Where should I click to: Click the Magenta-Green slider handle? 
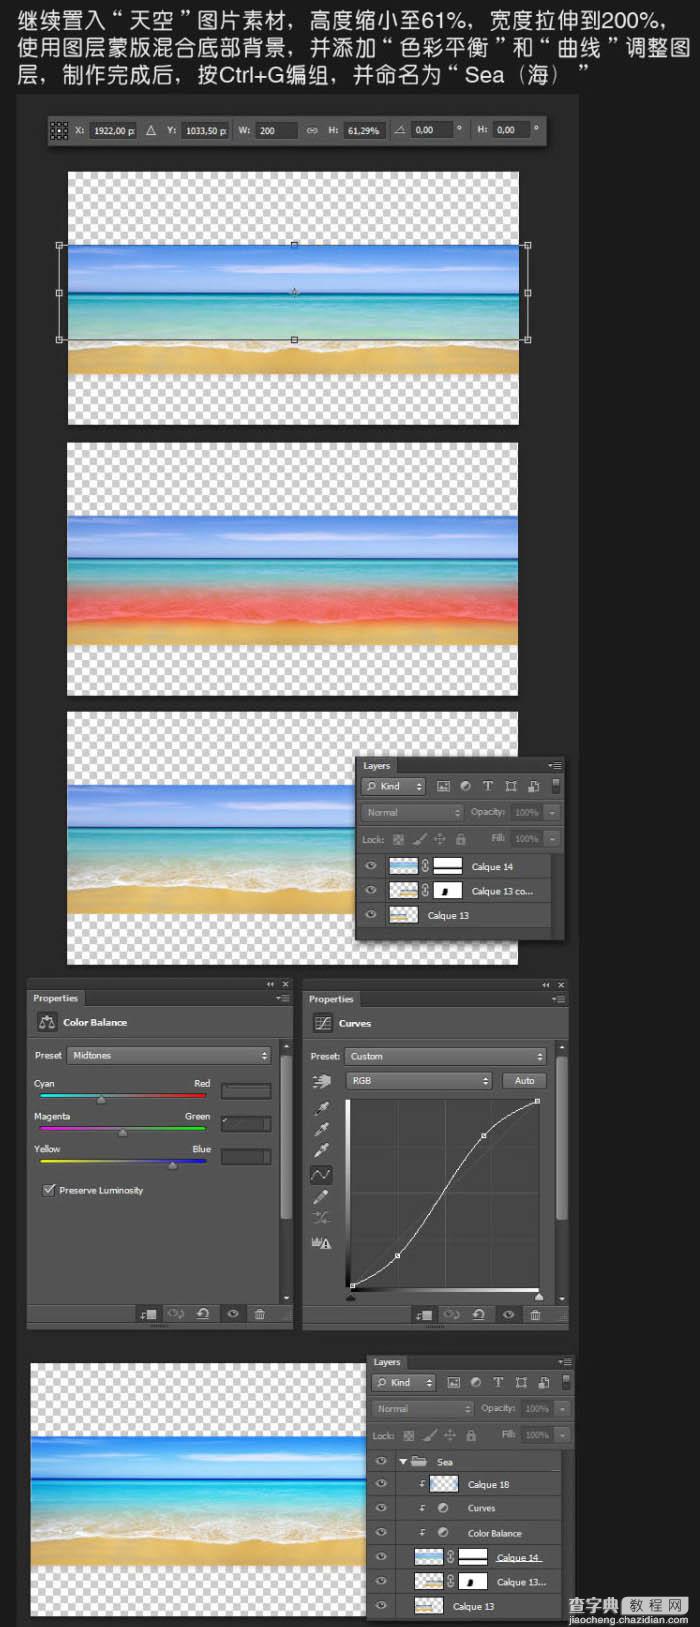[123, 1133]
